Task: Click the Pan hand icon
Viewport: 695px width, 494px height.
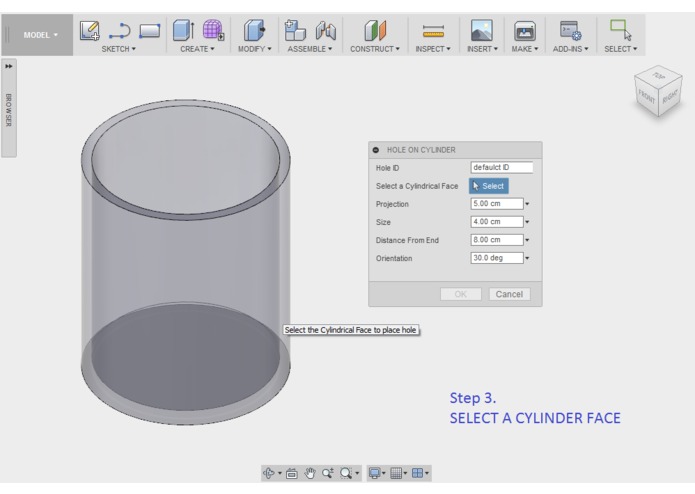Action: click(x=310, y=473)
